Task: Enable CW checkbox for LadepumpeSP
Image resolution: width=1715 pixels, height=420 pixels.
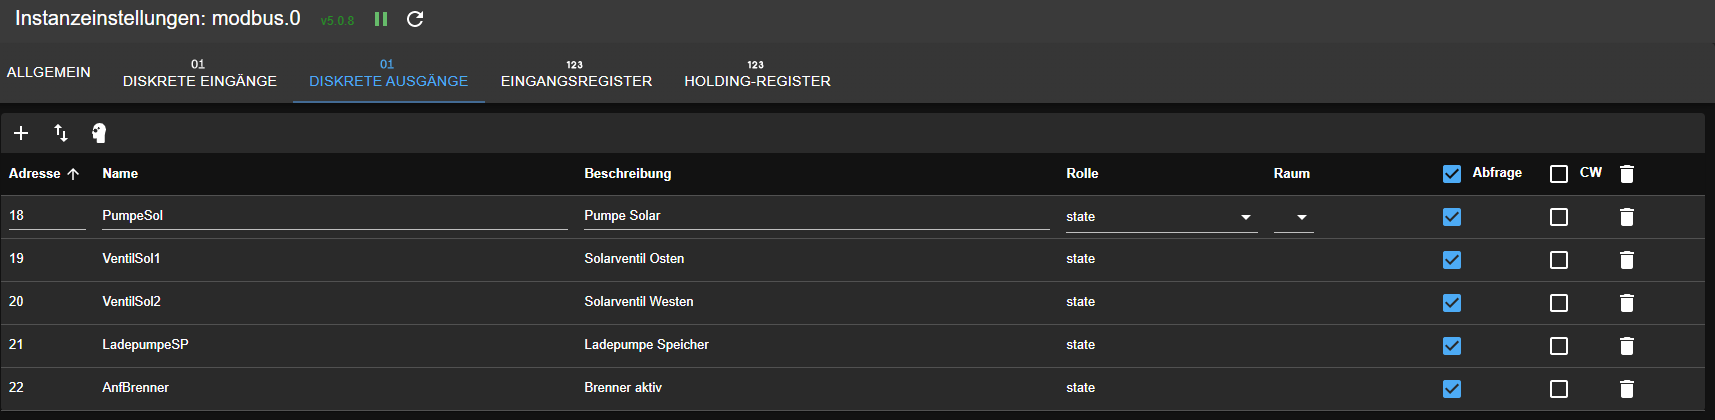Action: [1559, 346]
